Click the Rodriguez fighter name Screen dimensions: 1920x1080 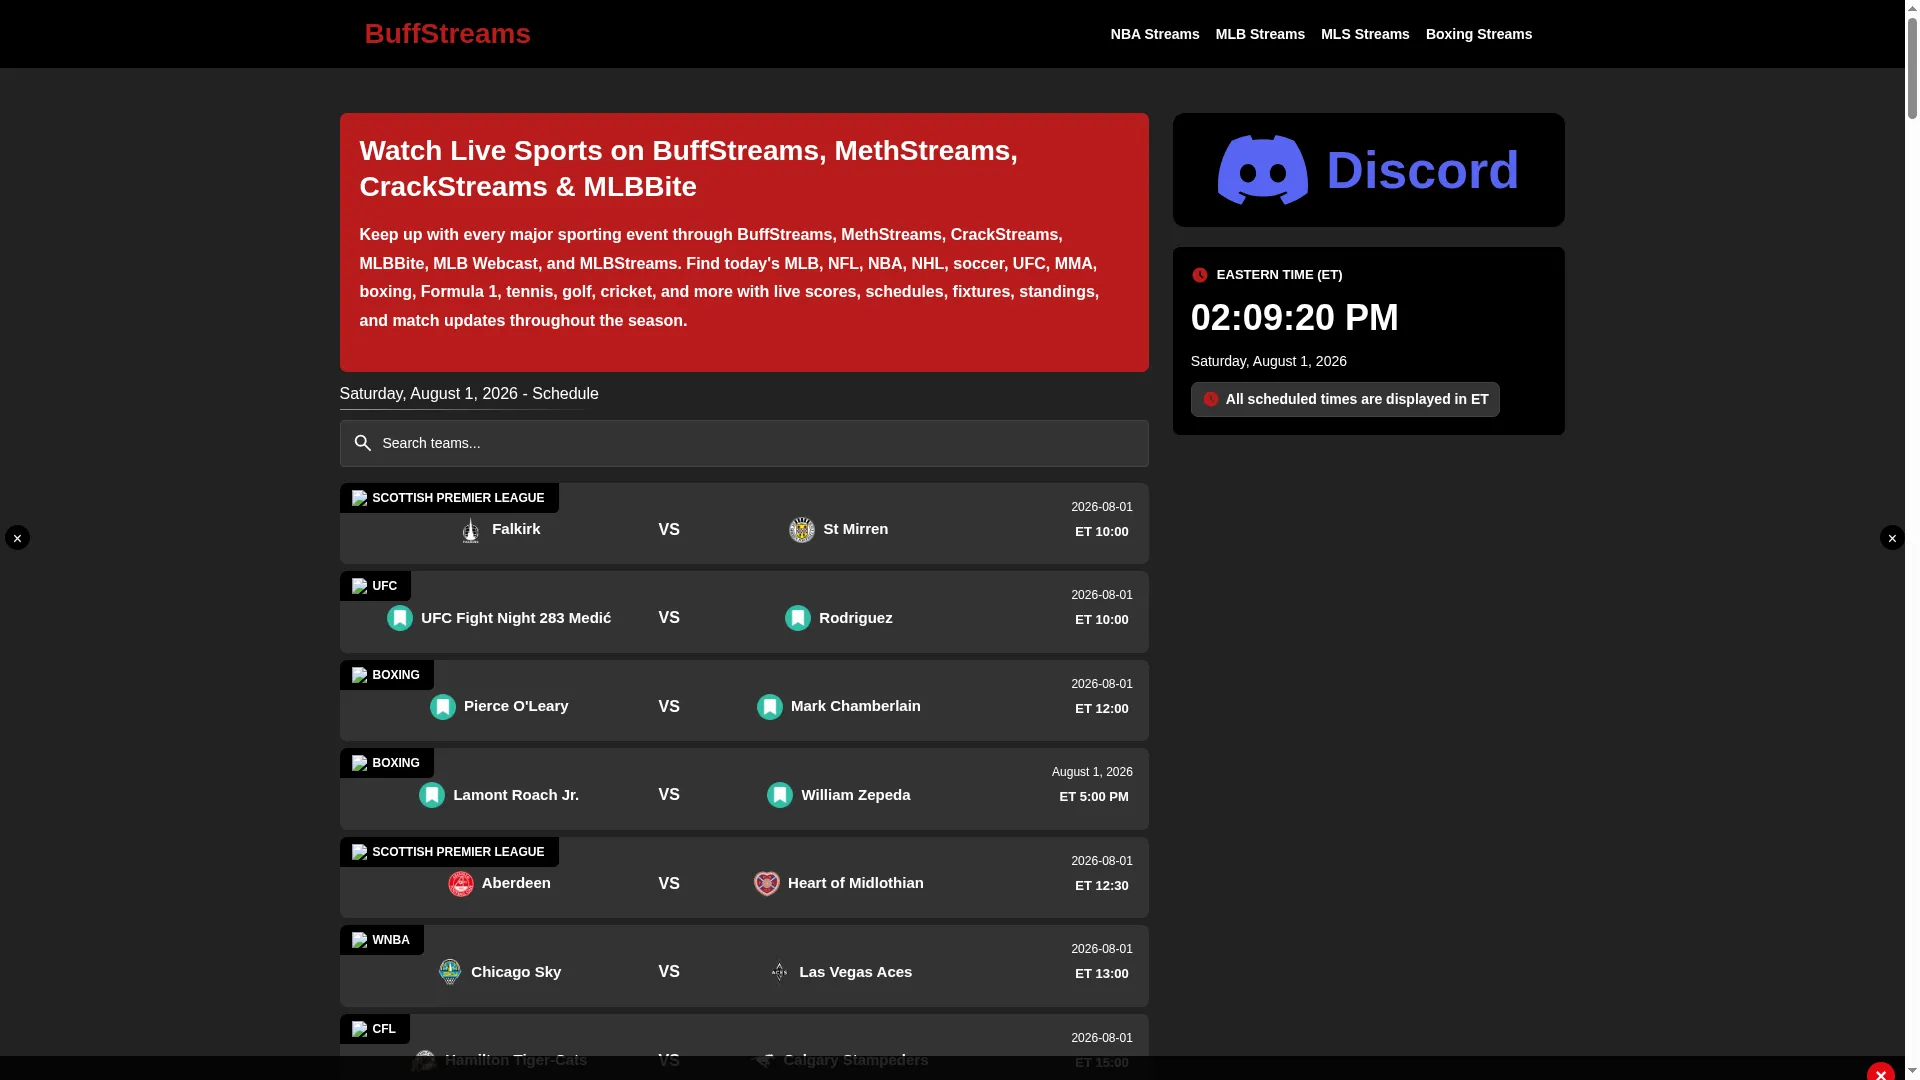coord(856,618)
